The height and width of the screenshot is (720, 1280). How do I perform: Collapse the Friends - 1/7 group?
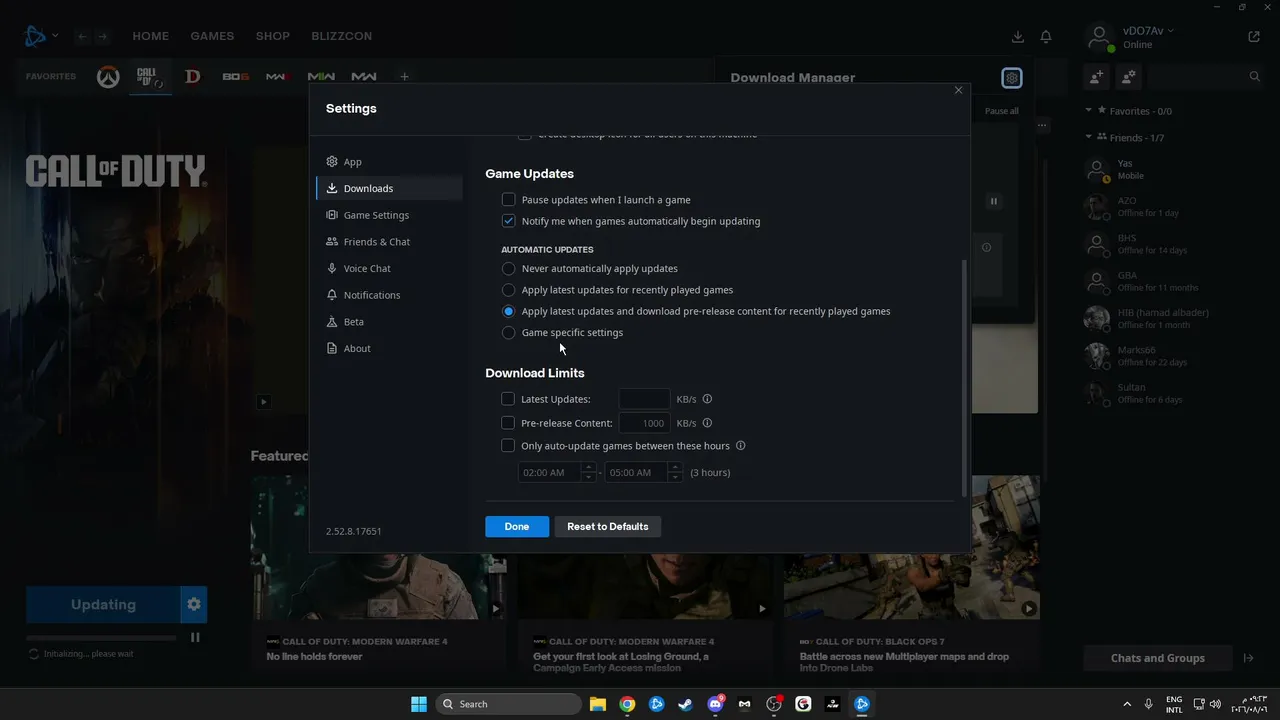[x=1089, y=137]
